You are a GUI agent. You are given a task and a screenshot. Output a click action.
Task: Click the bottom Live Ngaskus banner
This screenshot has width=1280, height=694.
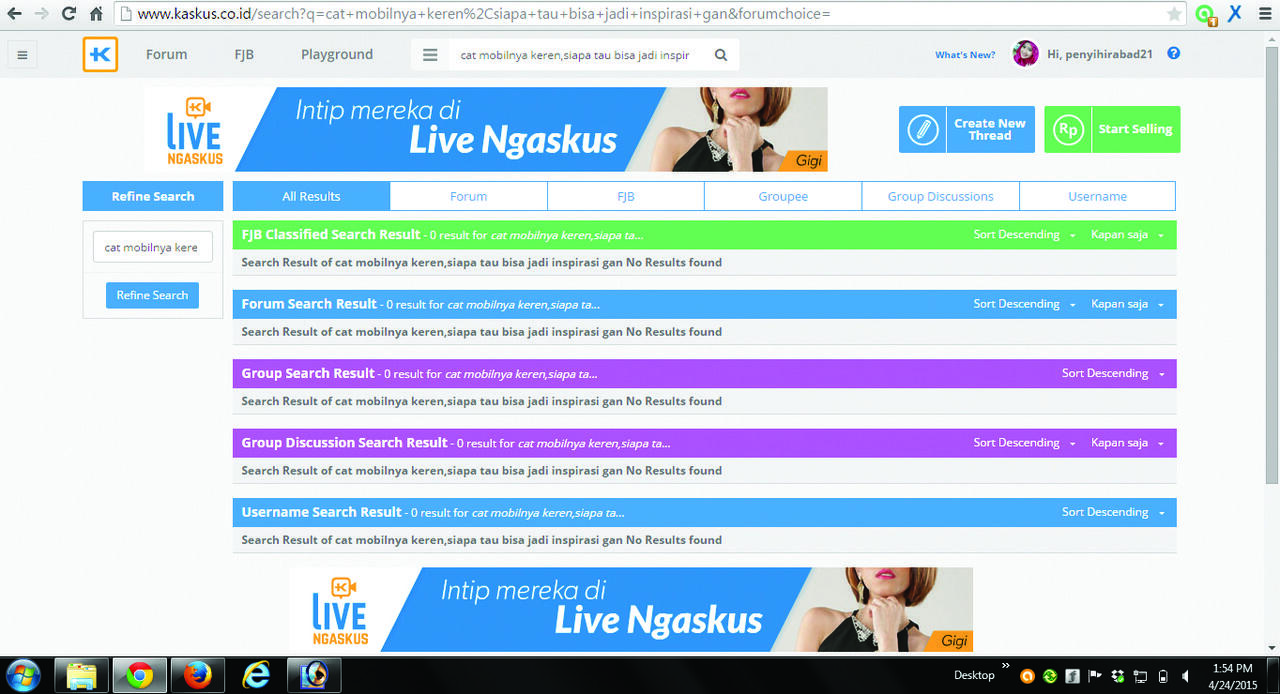(632, 609)
